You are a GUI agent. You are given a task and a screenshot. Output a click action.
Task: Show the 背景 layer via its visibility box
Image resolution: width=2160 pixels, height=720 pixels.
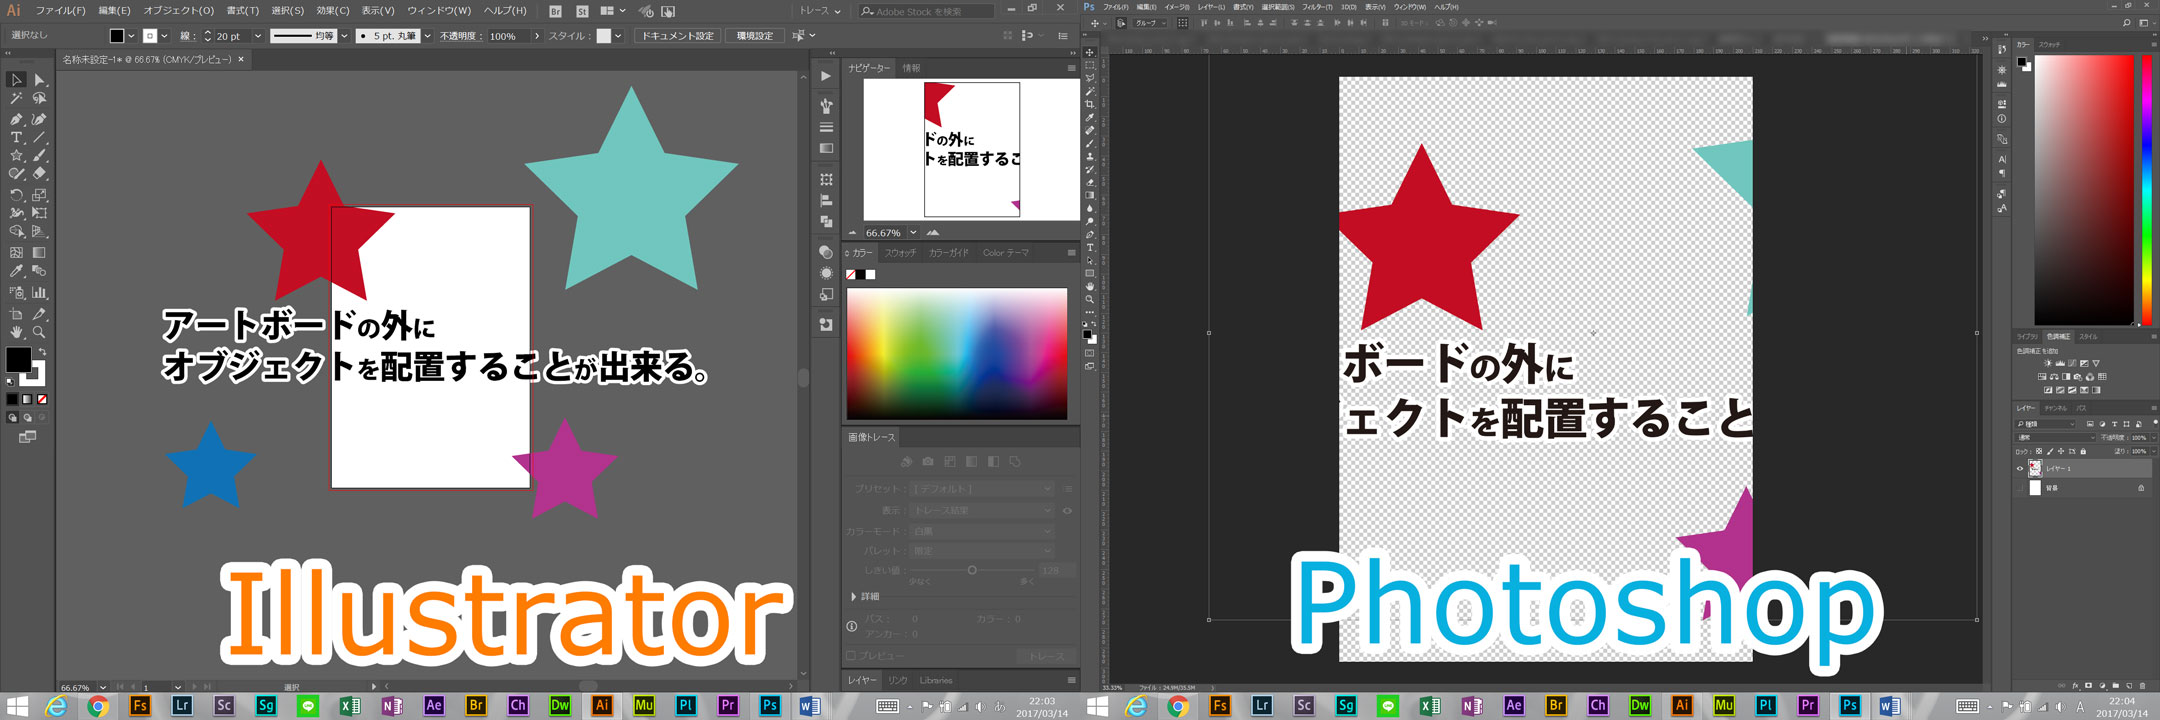[x=2020, y=488]
